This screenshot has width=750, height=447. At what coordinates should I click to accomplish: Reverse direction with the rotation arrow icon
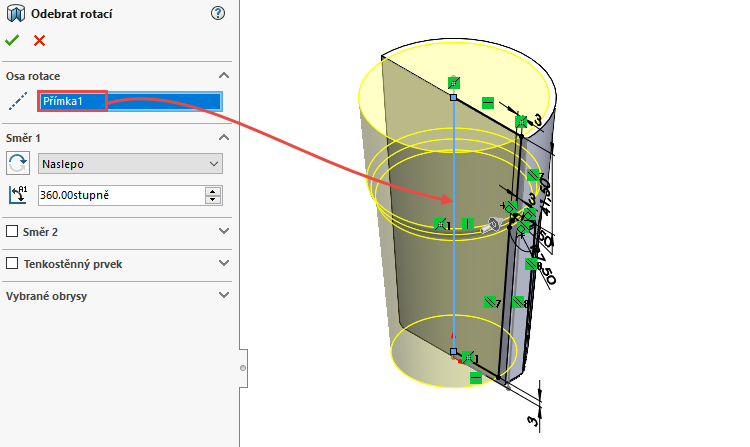pos(18,164)
